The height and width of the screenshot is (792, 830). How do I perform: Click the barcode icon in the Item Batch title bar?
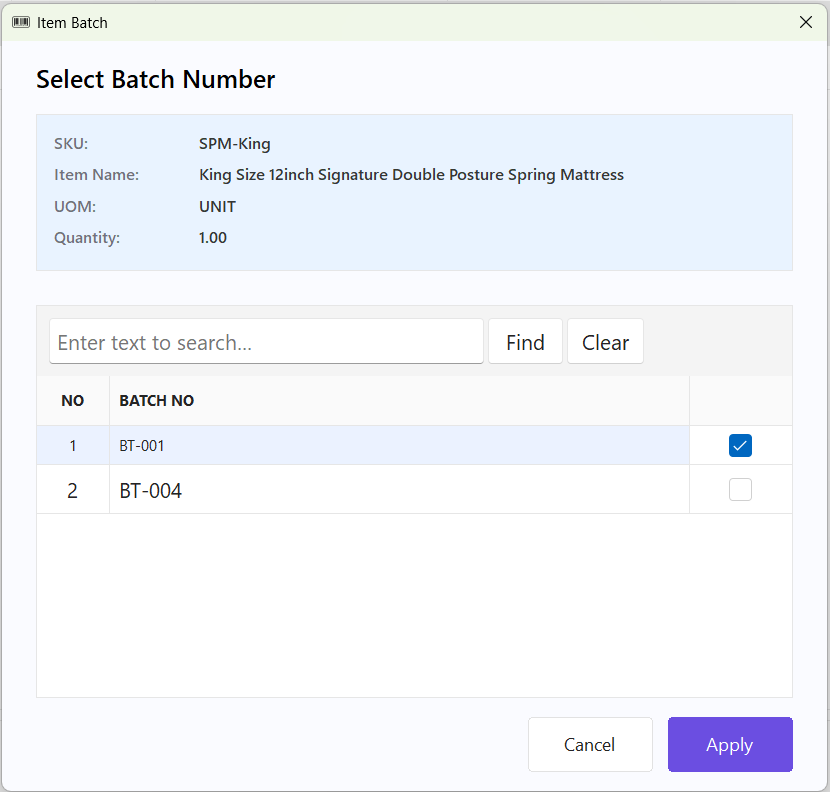(21, 22)
